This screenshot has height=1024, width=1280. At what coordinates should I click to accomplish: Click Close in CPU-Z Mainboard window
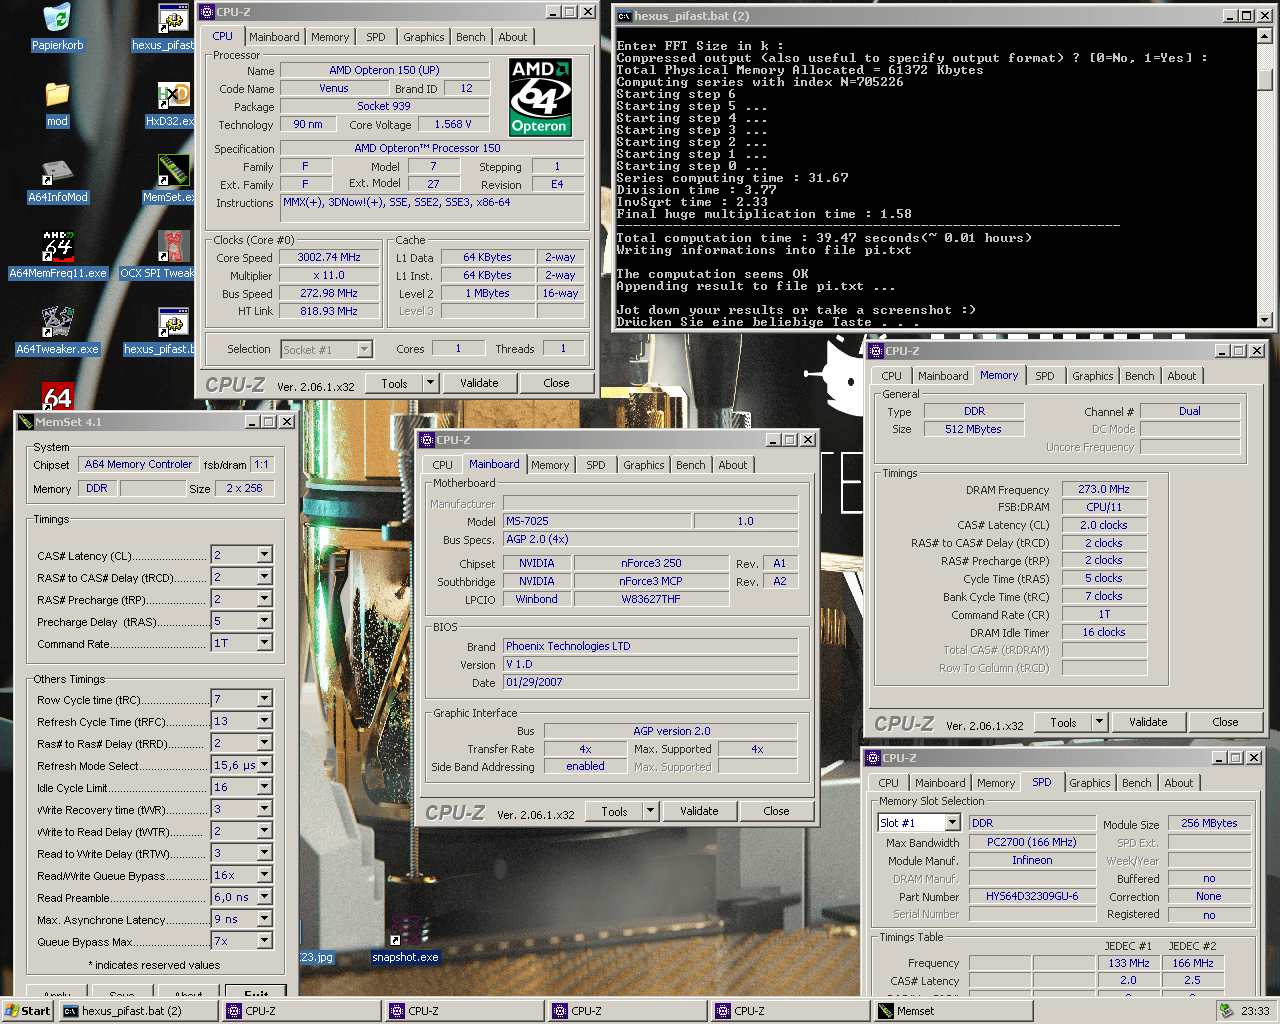click(x=776, y=811)
